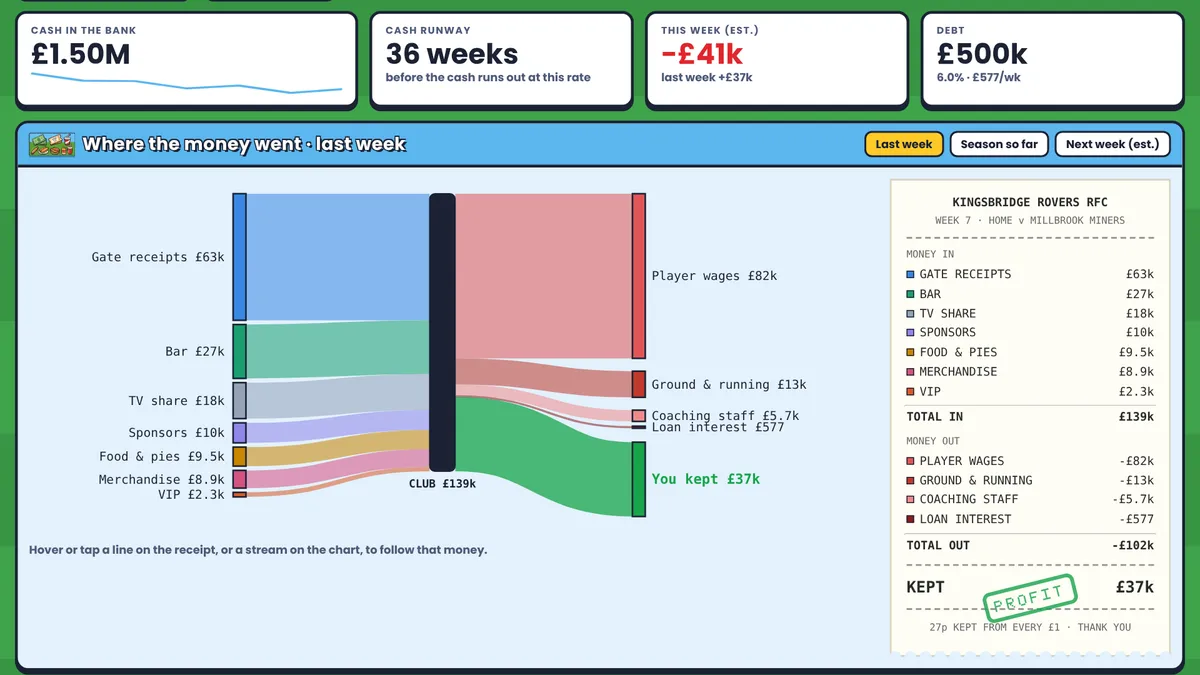Image resolution: width=1200 pixels, height=675 pixels.
Task: Click the 'Coaching staff £5.7k' chart label
Action: (x=725, y=416)
